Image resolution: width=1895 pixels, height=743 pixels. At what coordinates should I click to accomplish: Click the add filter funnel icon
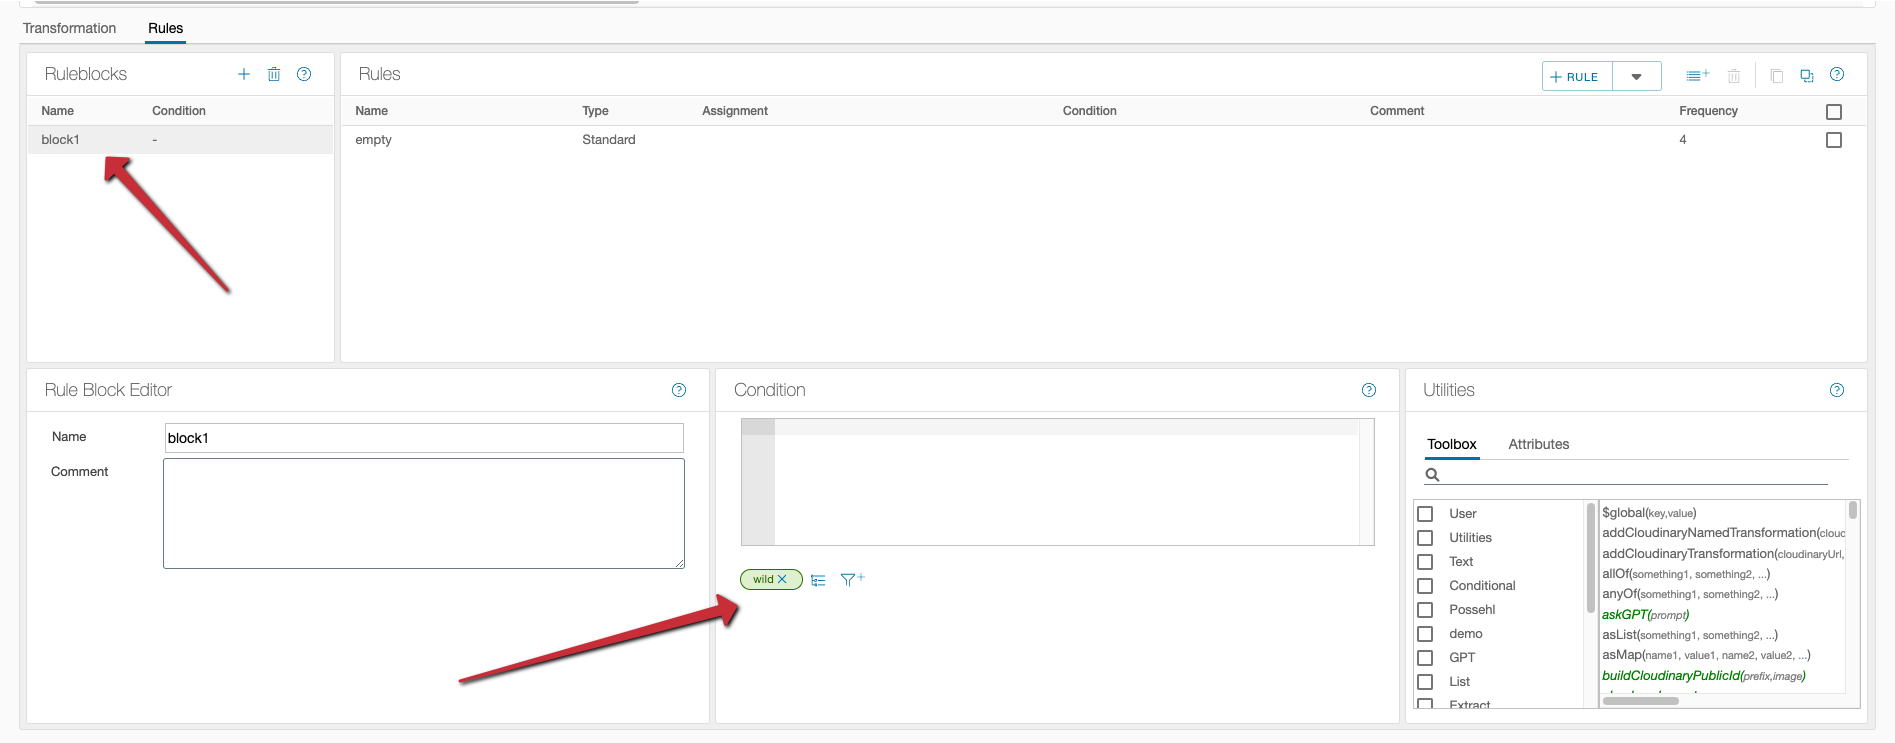click(x=852, y=579)
